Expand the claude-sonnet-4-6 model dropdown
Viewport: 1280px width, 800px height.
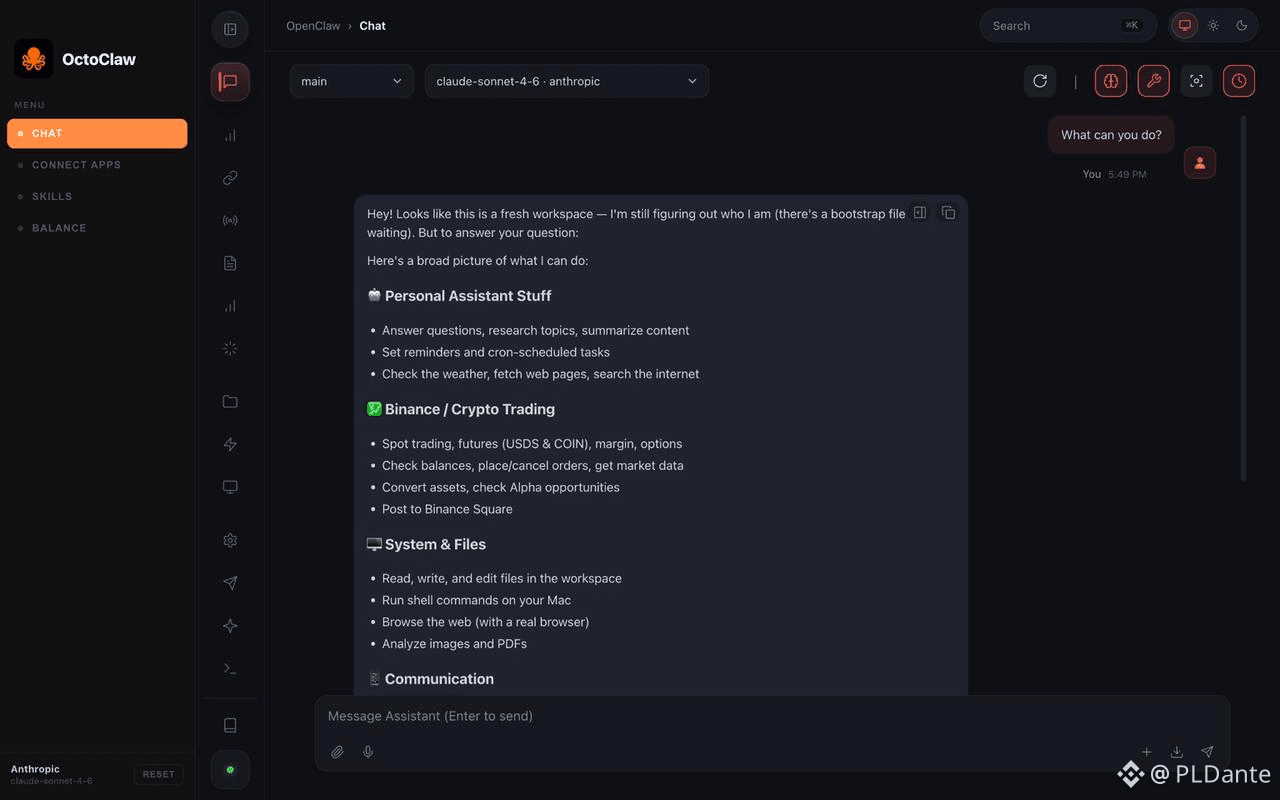point(567,81)
